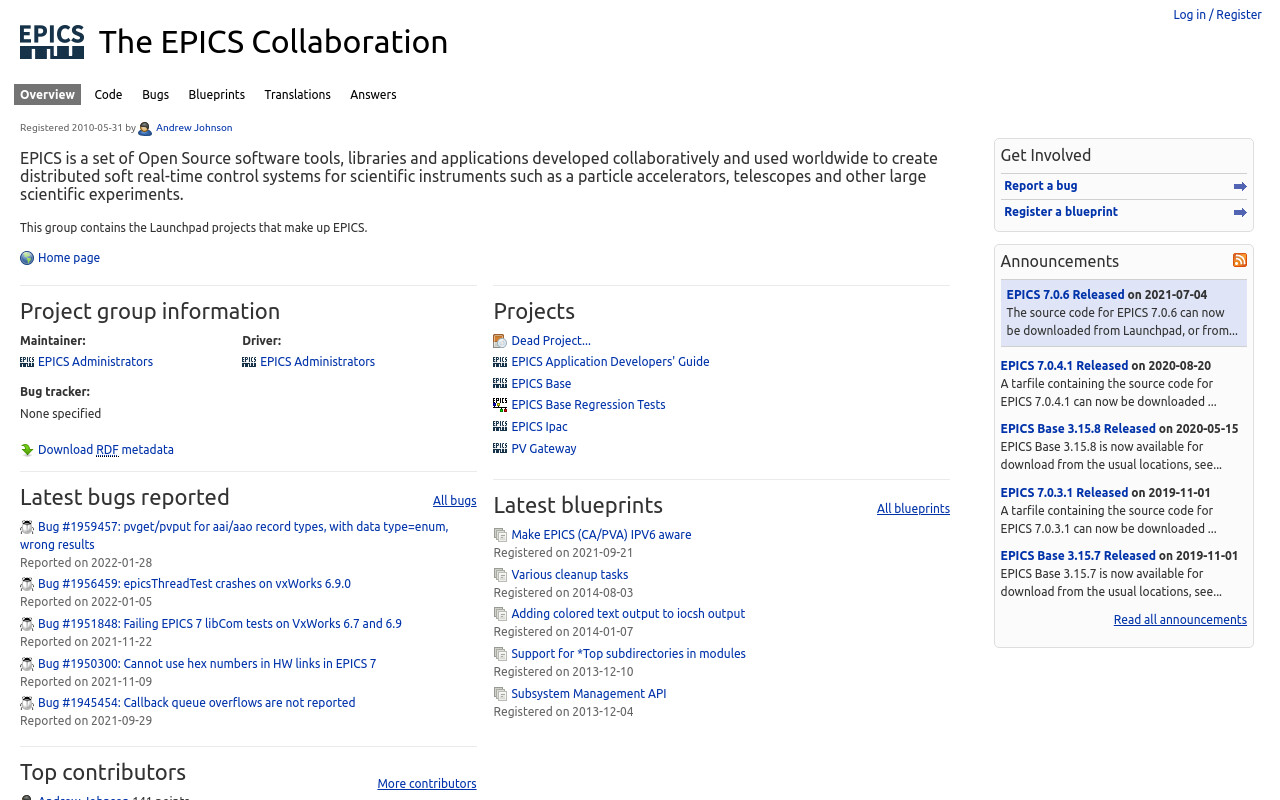The image size is (1280, 800).
Task: Open Bug #1950300 hex numbers link
Action: point(207,664)
